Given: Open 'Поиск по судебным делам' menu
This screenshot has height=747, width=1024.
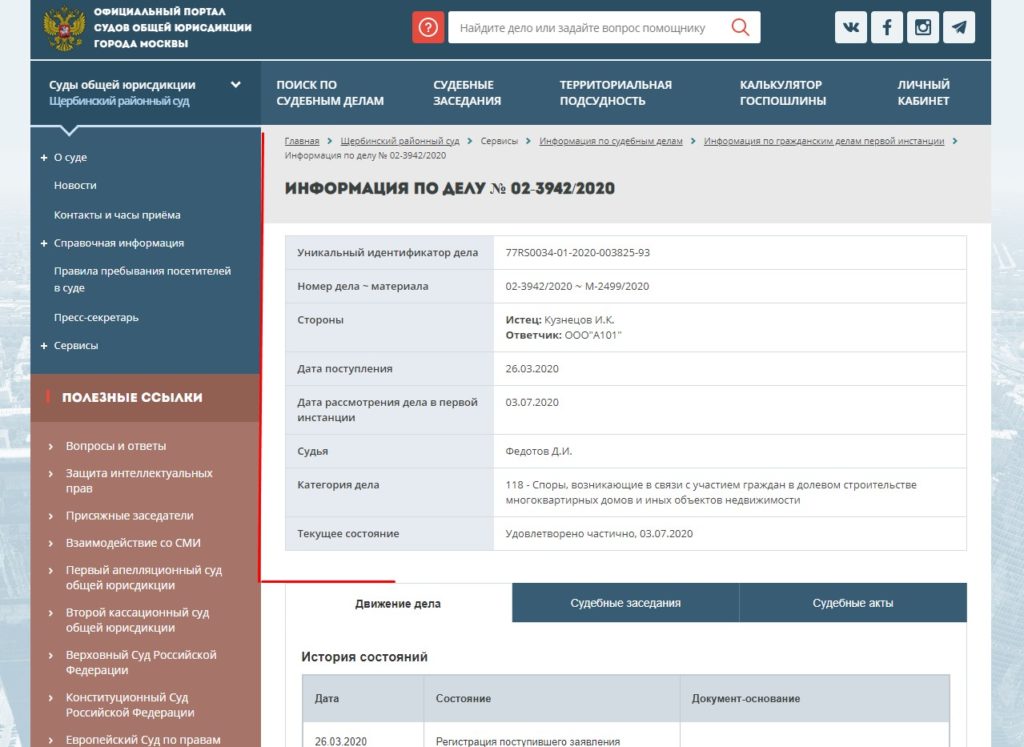Looking at the screenshot, I should point(330,93).
